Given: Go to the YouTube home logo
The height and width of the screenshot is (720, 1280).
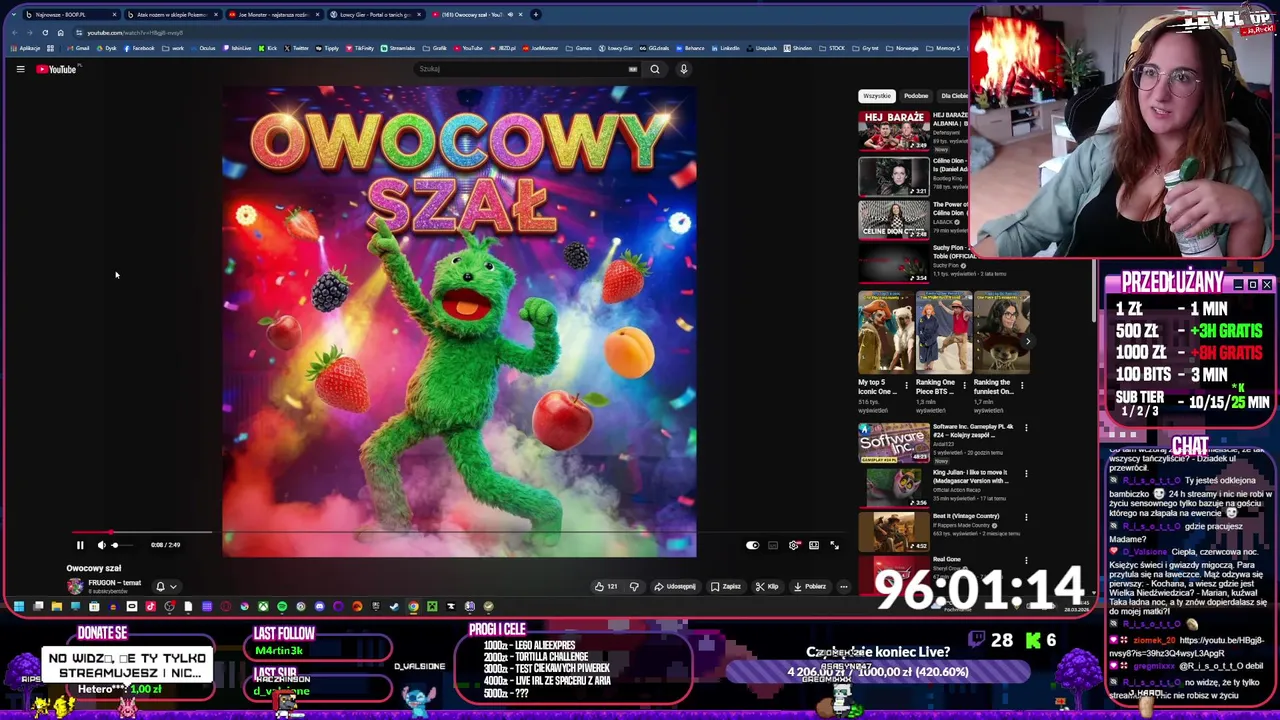Looking at the screenshot, I should (x=57, y=69).
